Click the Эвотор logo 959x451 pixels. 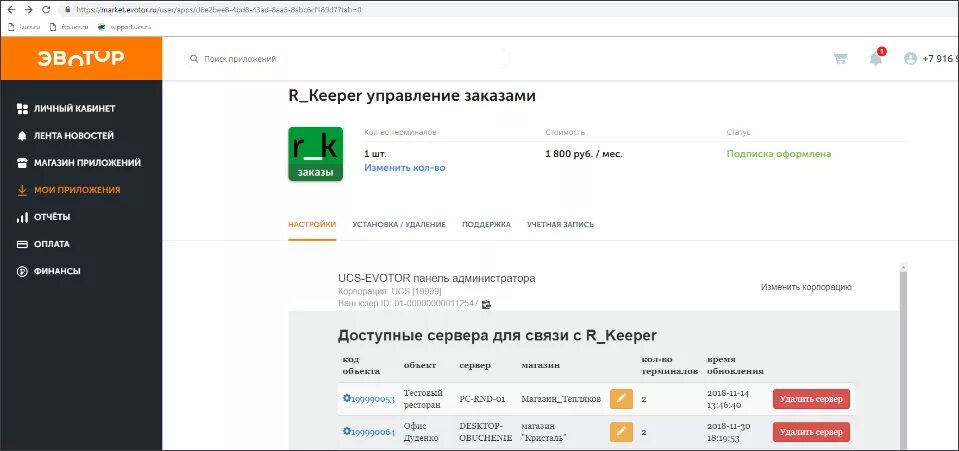[x=81, y=58]
